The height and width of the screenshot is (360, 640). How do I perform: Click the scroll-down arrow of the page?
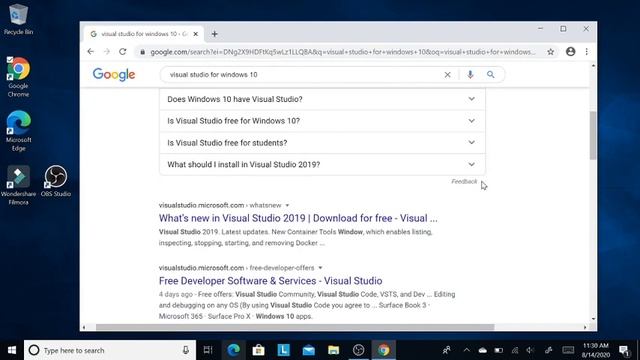[x=593, y=319]
